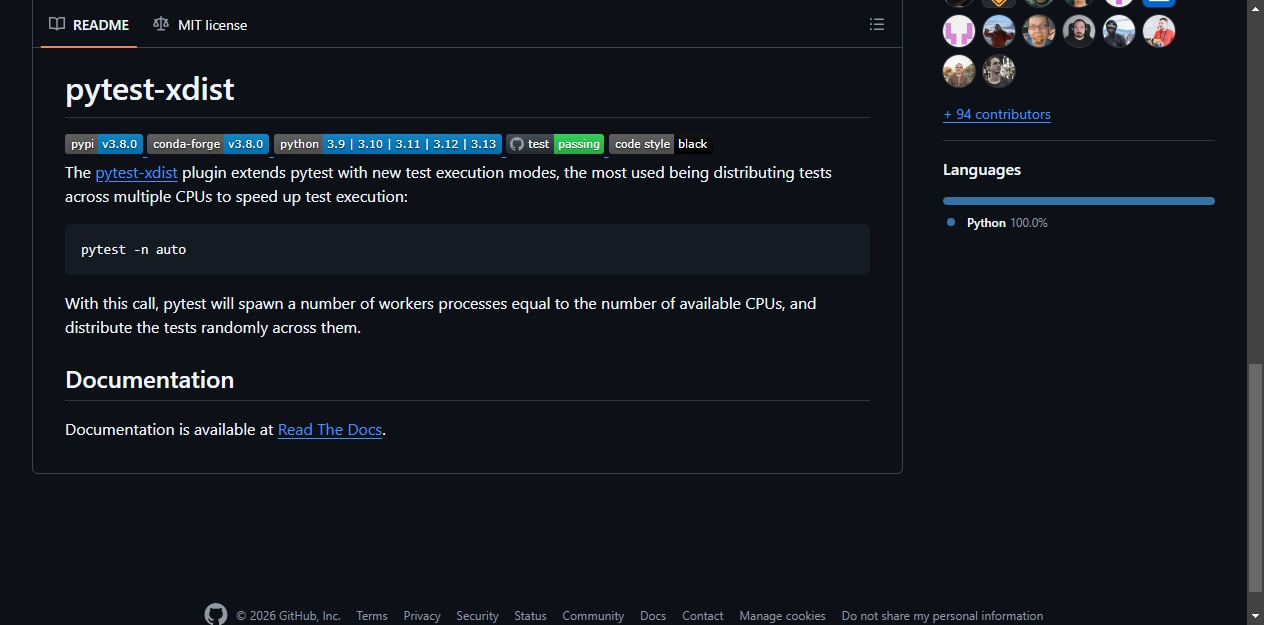
Task: Open contributor avatar of bearded man with headphones
Action: [x=1079, y=31]
